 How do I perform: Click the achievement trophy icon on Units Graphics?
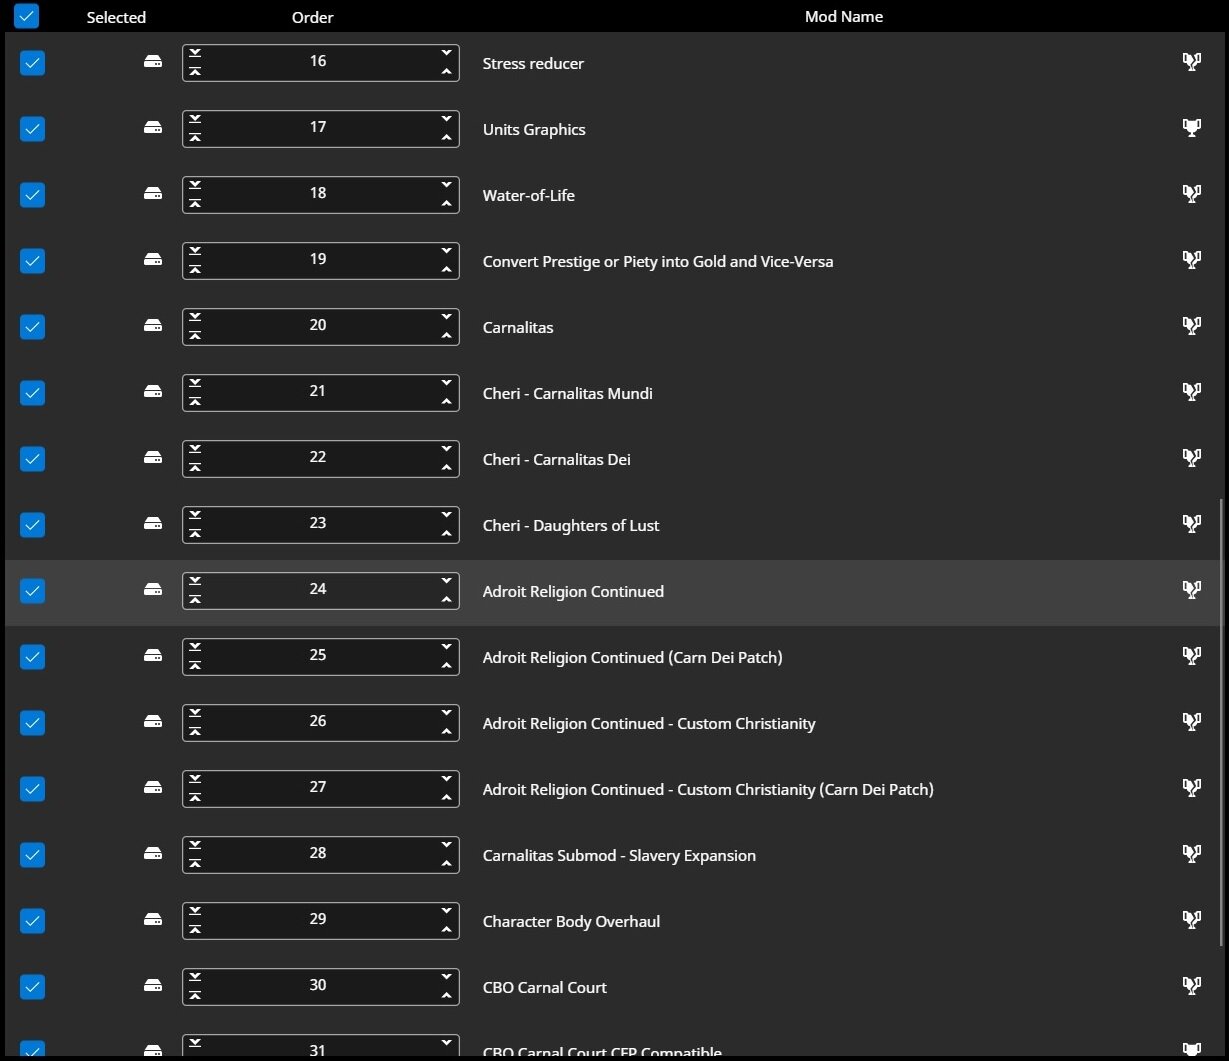click(1191, 127)
